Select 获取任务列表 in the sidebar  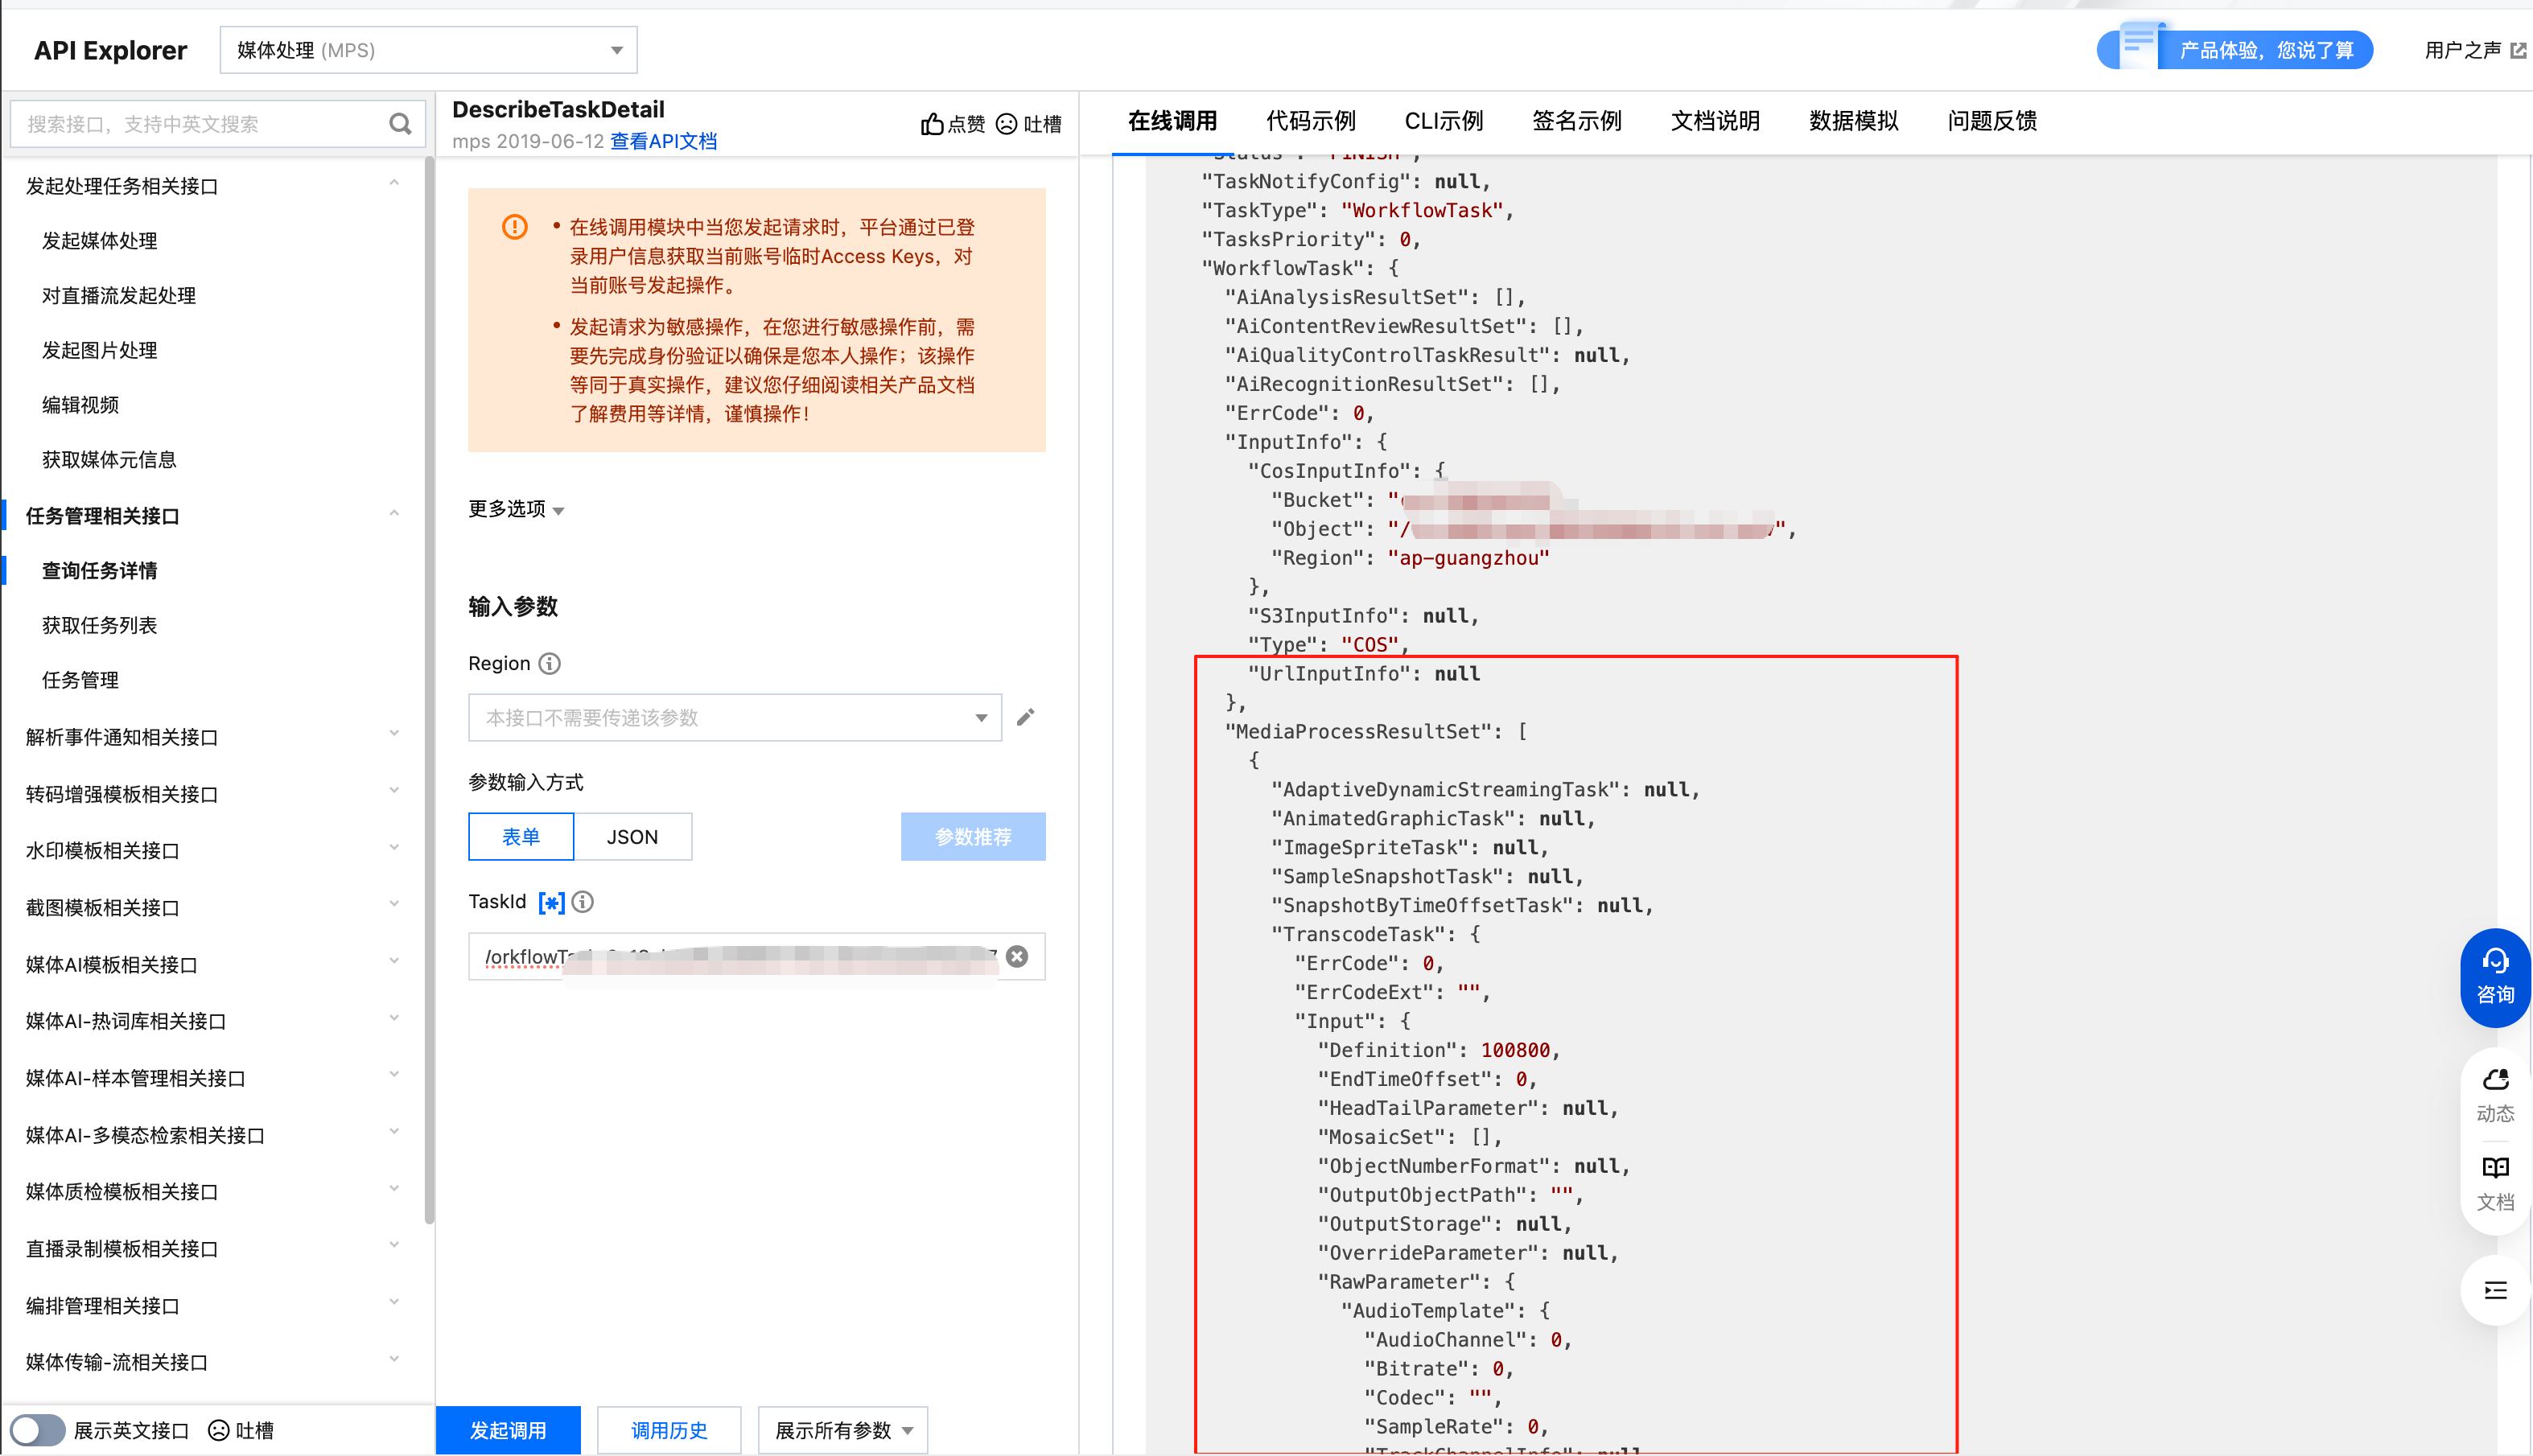(x=99, y=625)
